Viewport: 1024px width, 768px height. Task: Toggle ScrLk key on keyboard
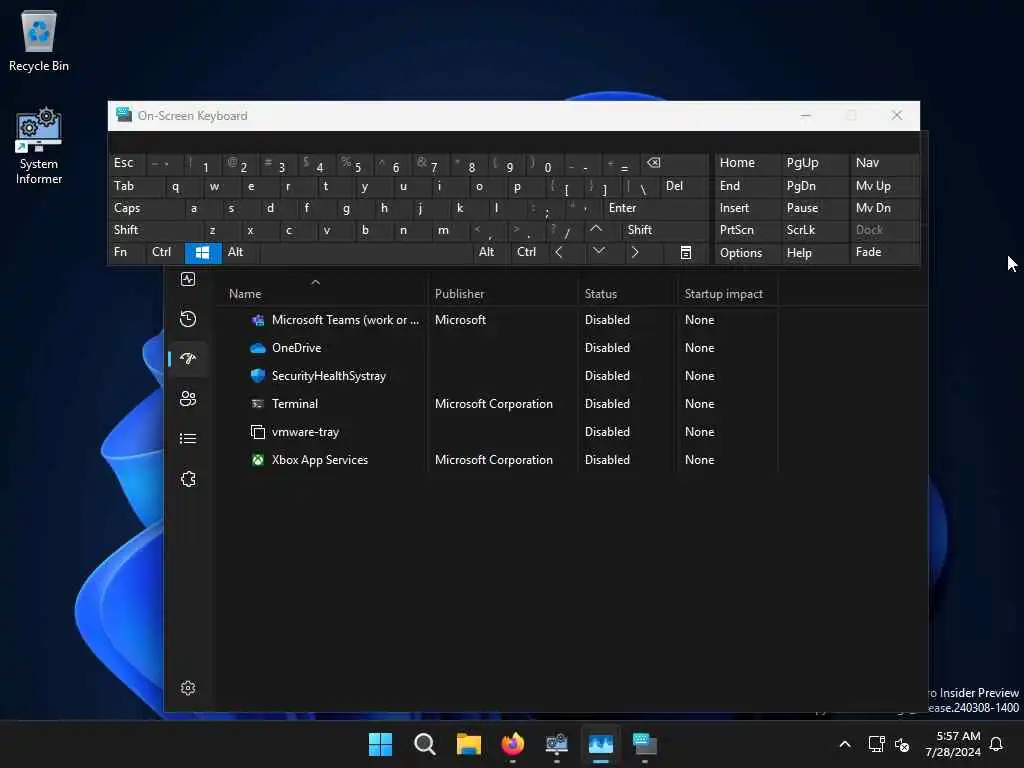813,230
